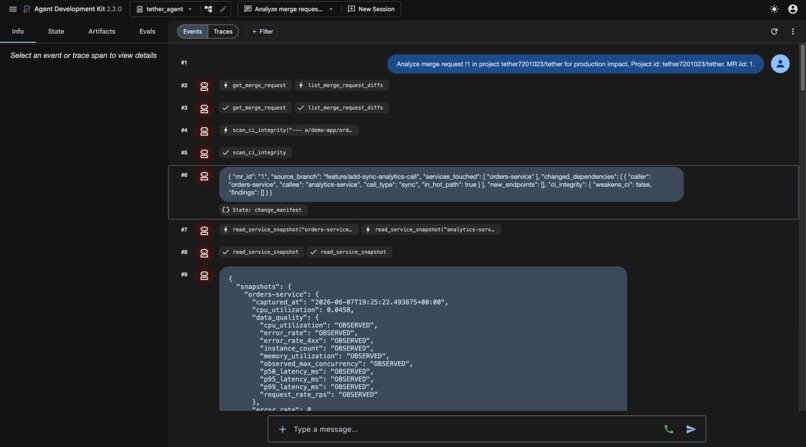
Task: Open scan_ci_integrity function call in event #4
Action: tap(288, 130)
